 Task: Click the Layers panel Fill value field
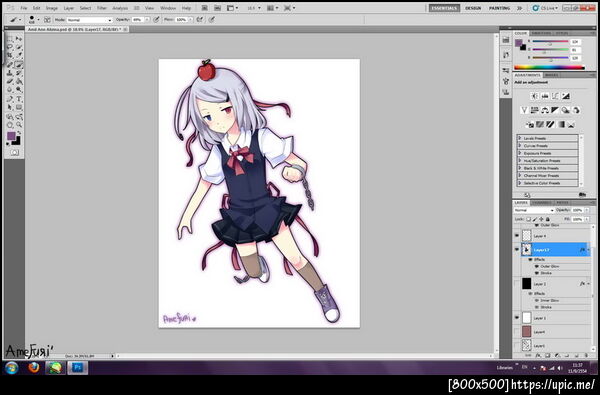577,219
